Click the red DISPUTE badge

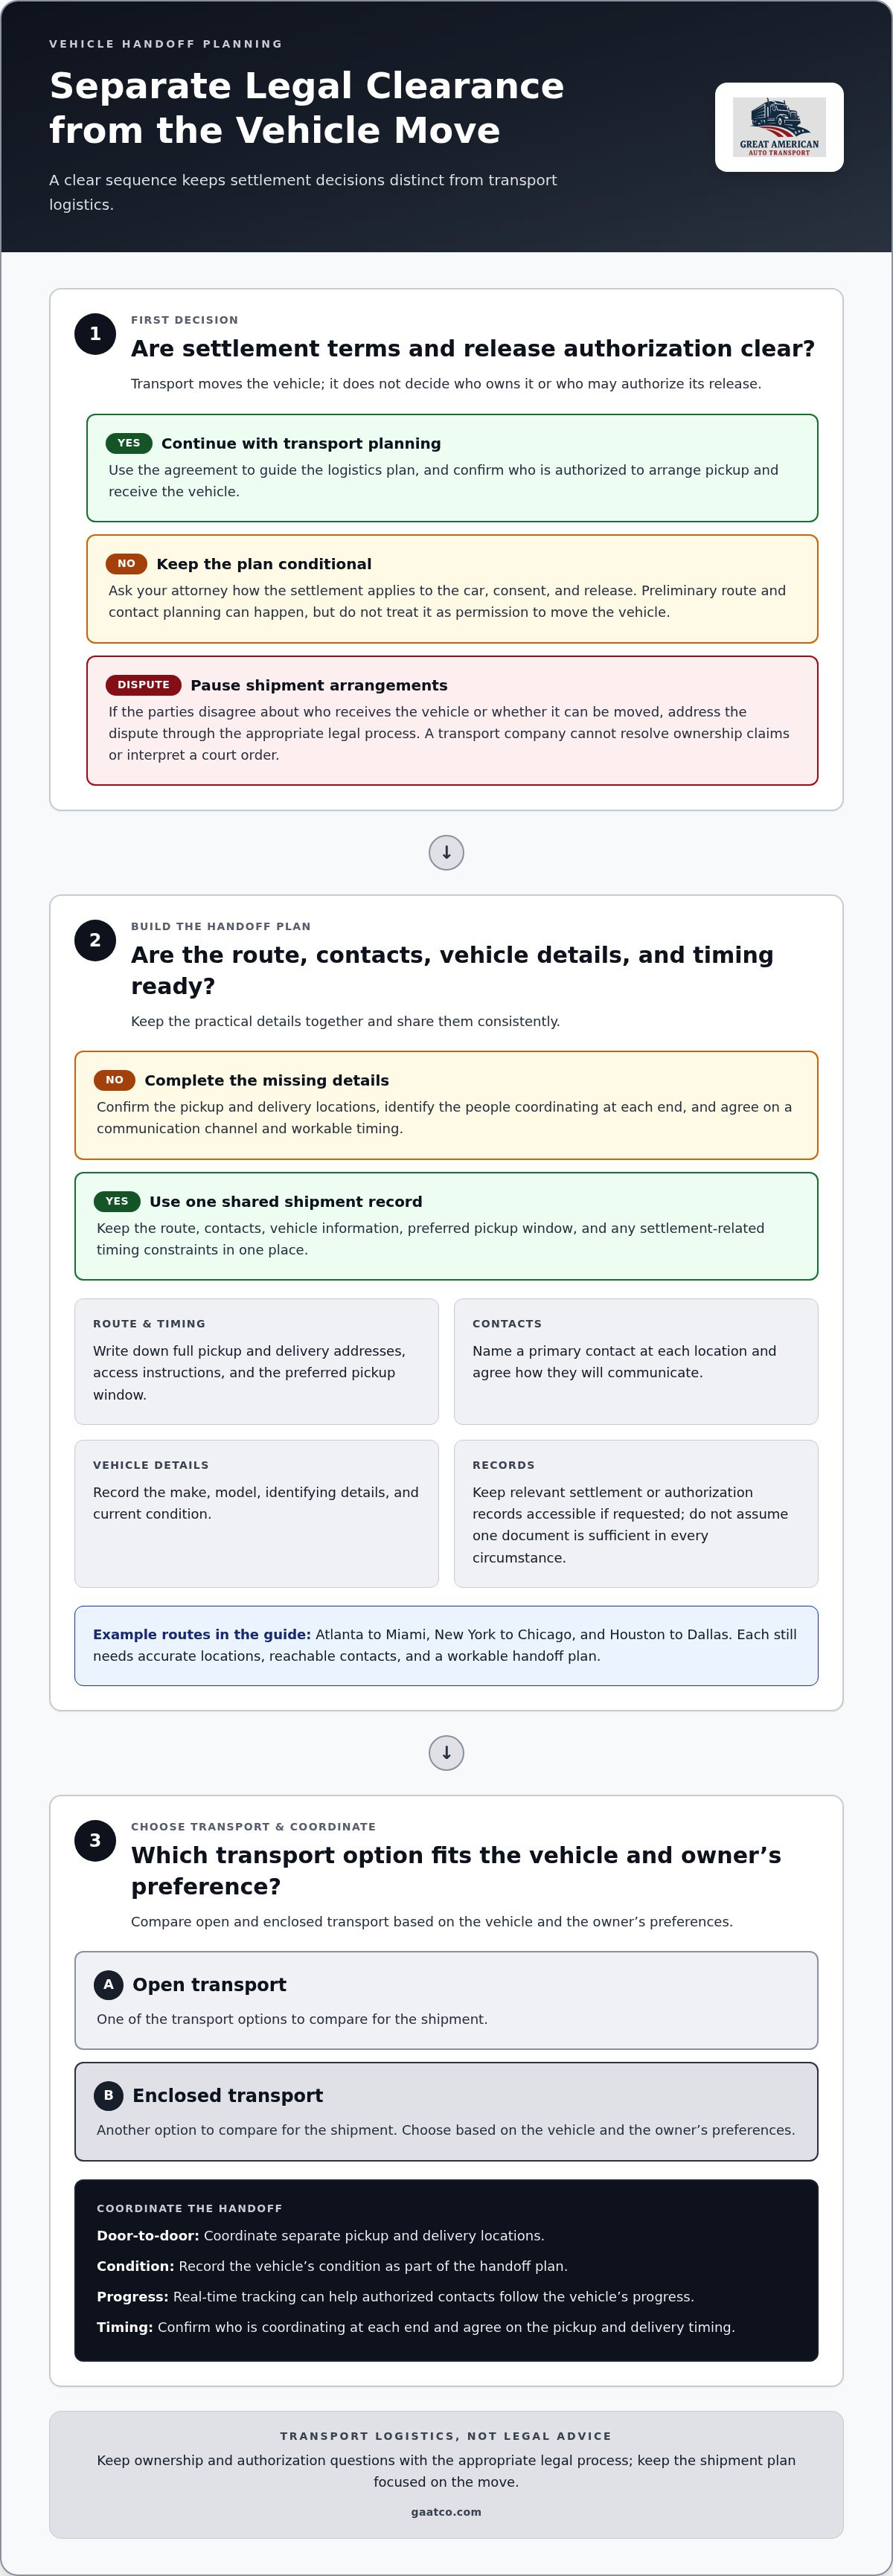point(143,685)
